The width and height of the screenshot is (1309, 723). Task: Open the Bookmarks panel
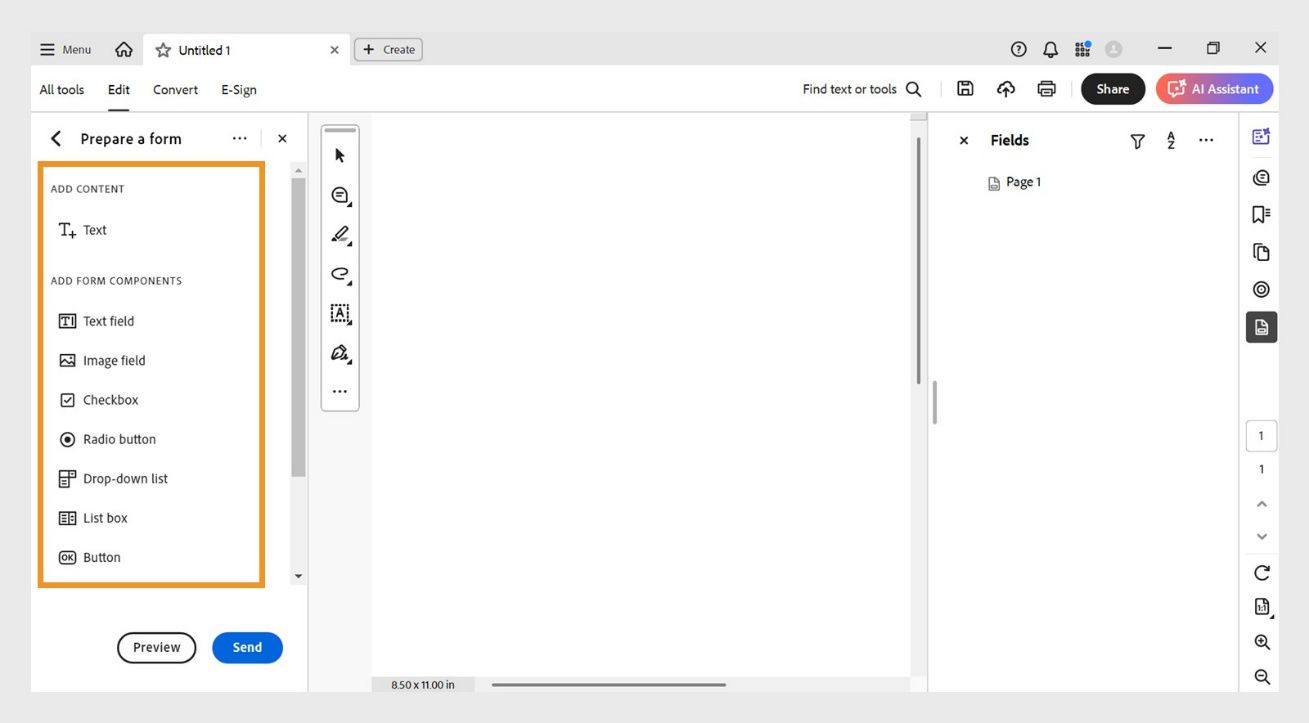click(1261, 213)
